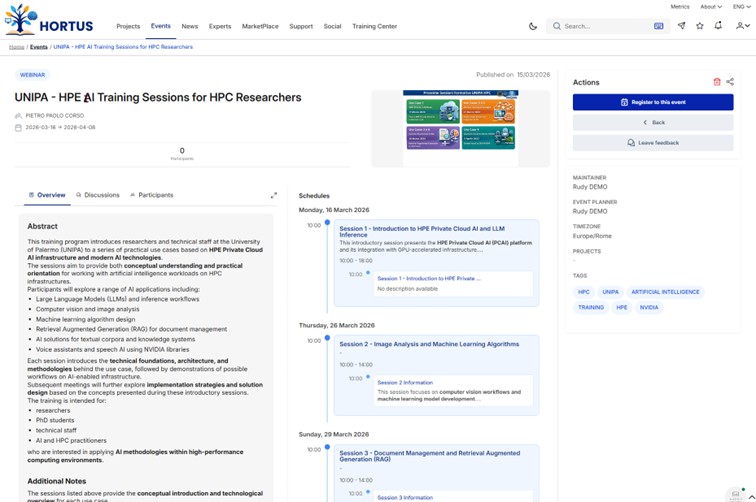
Task: Click Events breadcrumb link
Action: pos(39,47)
